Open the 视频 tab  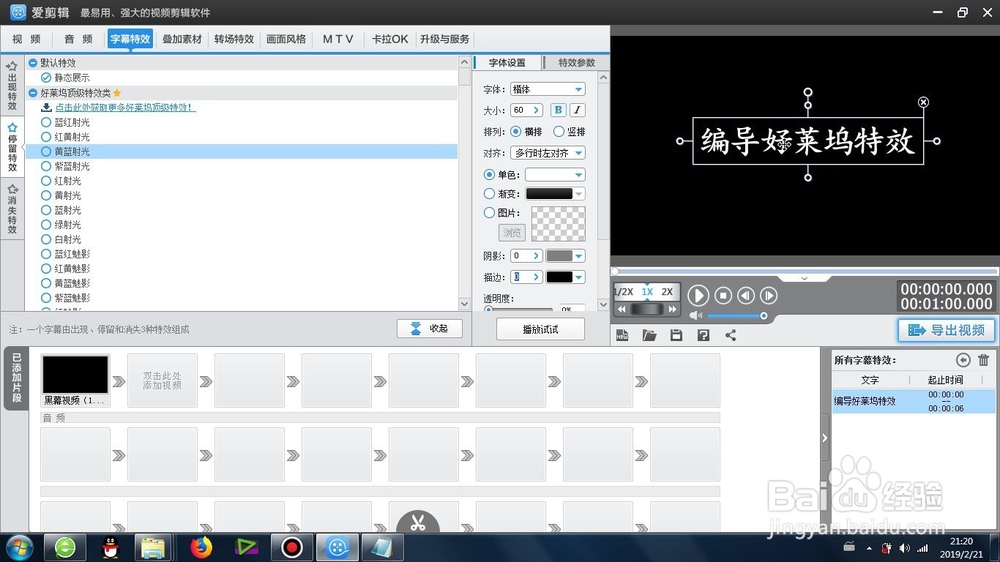coord(26,39)
